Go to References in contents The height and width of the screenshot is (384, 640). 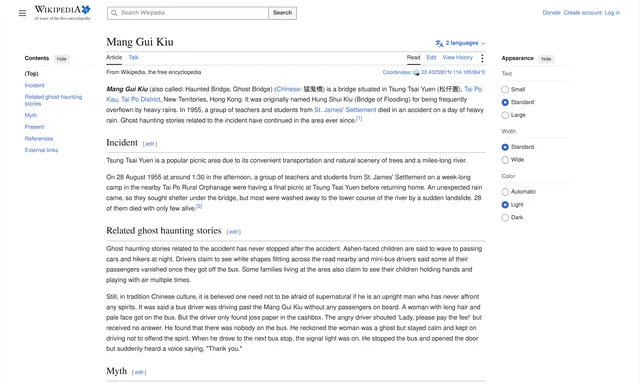(x=39, y=139)
